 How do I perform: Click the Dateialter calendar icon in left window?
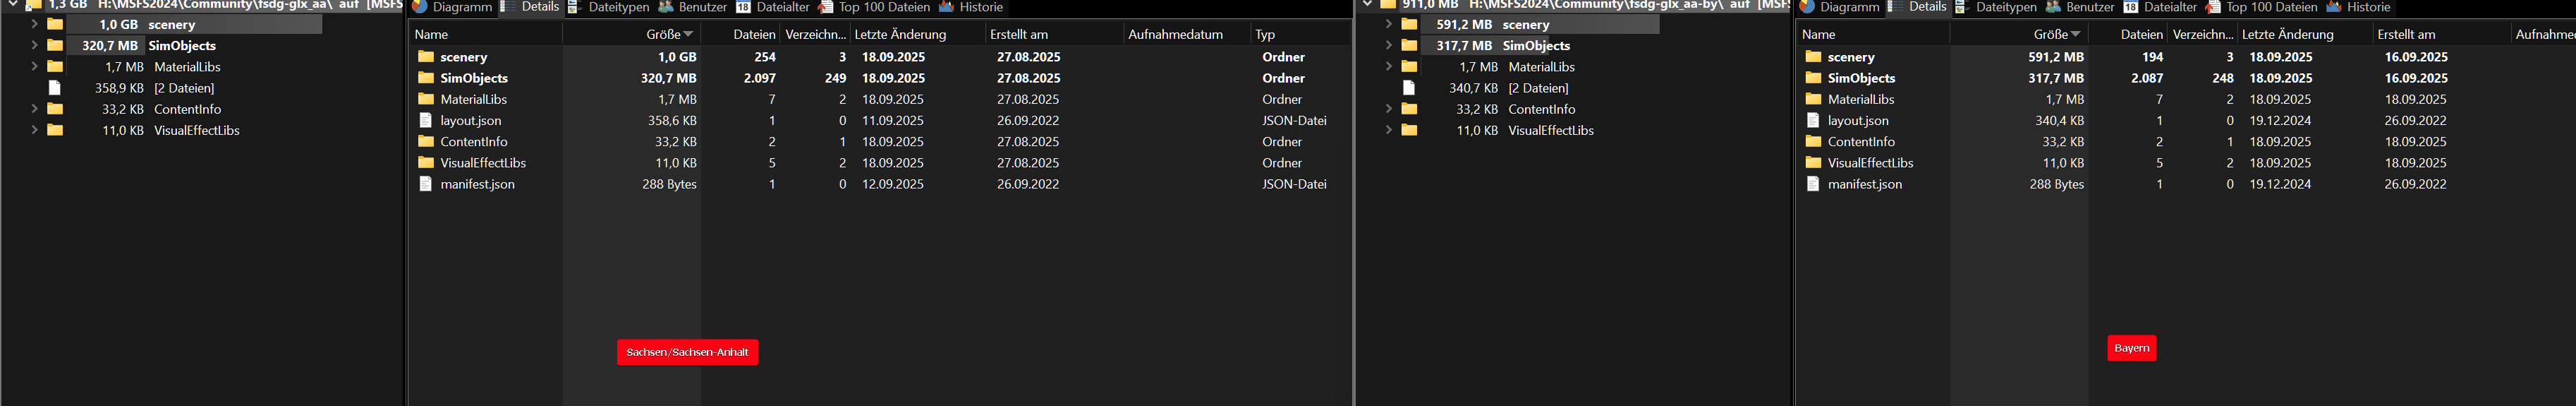pos(743,7)
